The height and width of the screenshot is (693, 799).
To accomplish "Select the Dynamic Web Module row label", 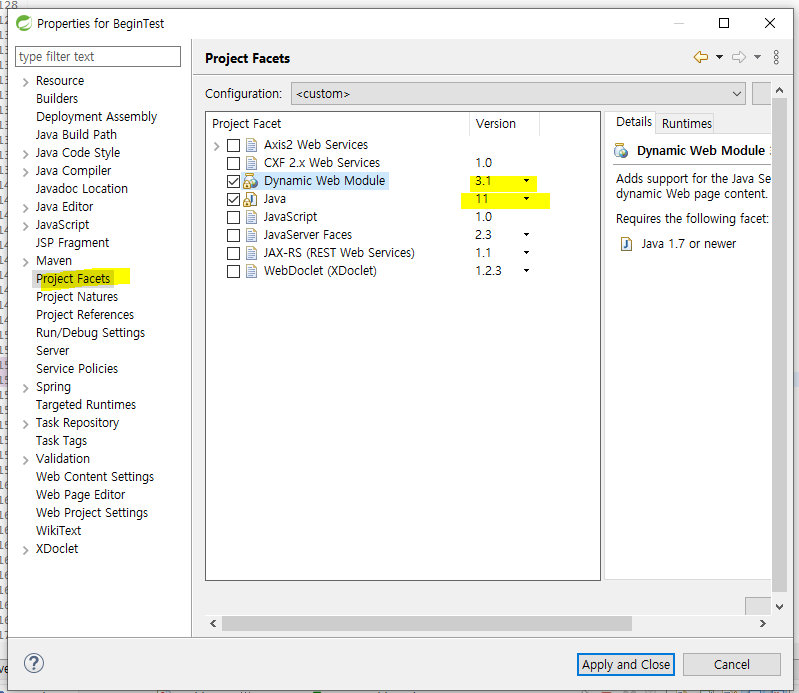I will 324,181.
